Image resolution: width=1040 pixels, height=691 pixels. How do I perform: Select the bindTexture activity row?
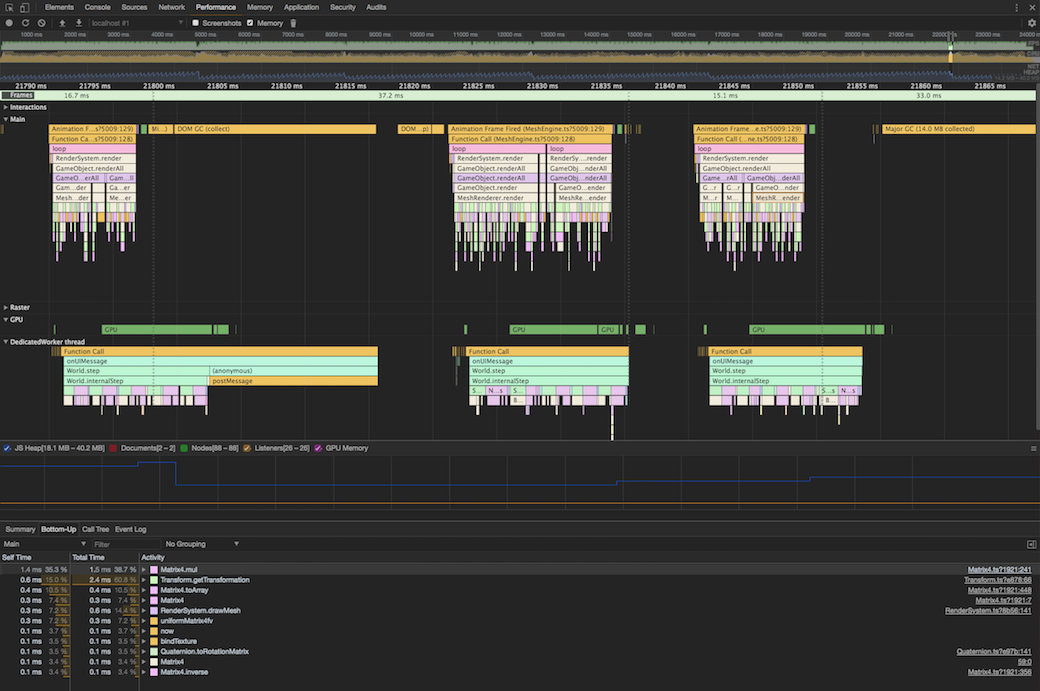(x=520, y=642)
